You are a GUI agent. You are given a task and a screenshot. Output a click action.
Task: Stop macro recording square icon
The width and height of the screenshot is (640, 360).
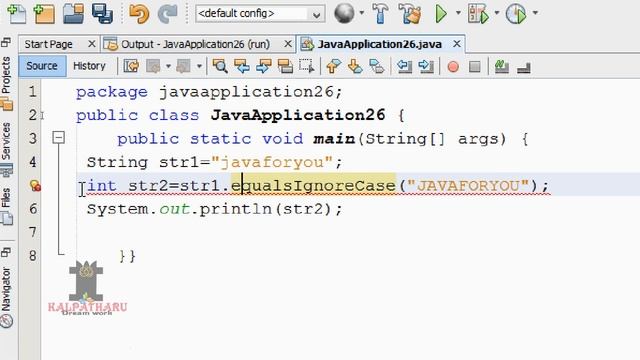475,67
